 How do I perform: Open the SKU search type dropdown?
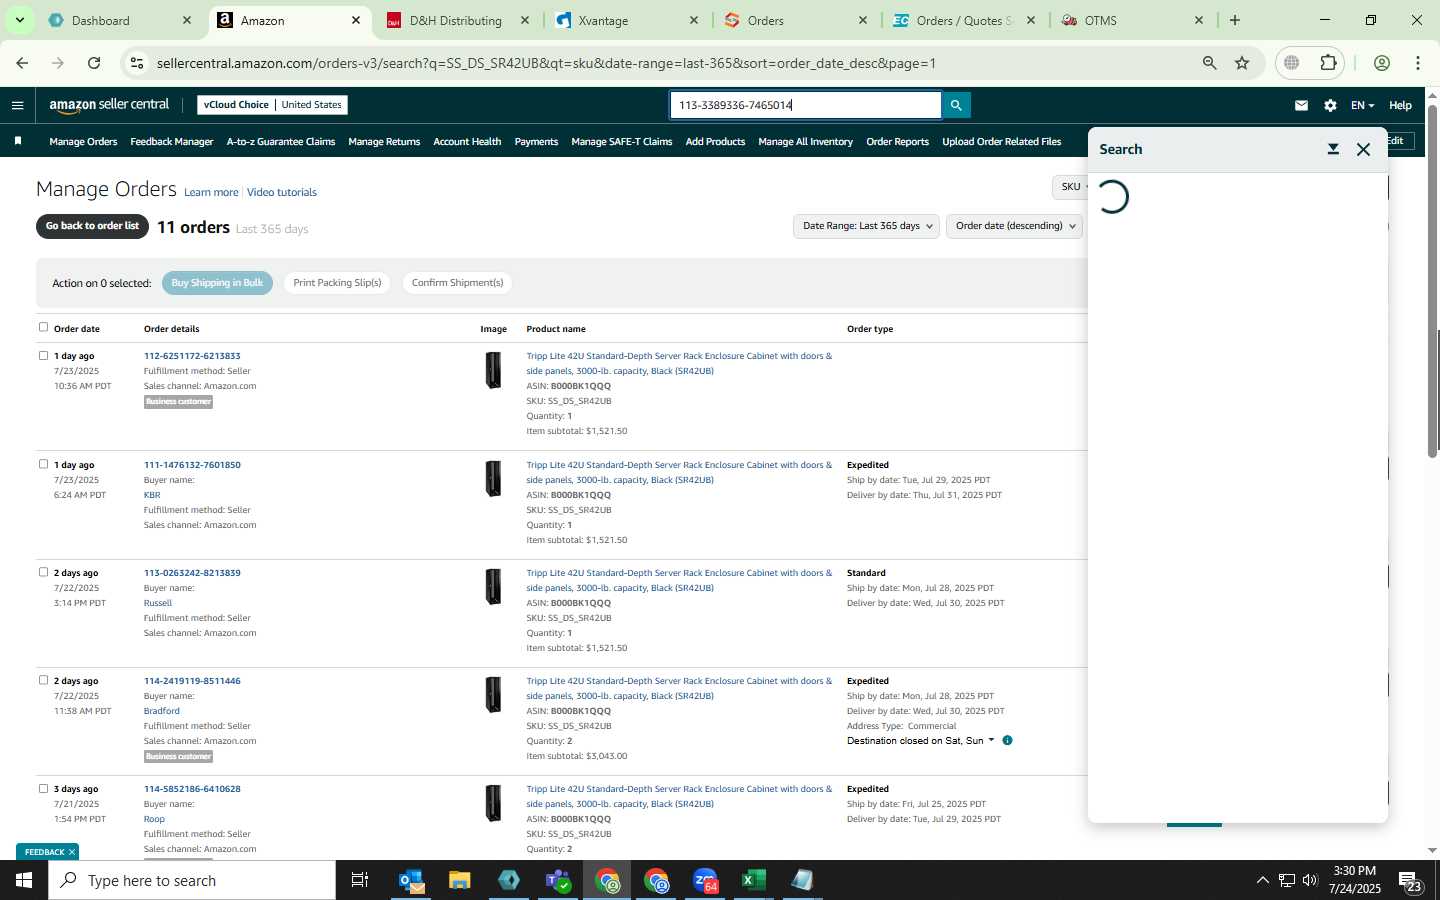click(1071, 187)
